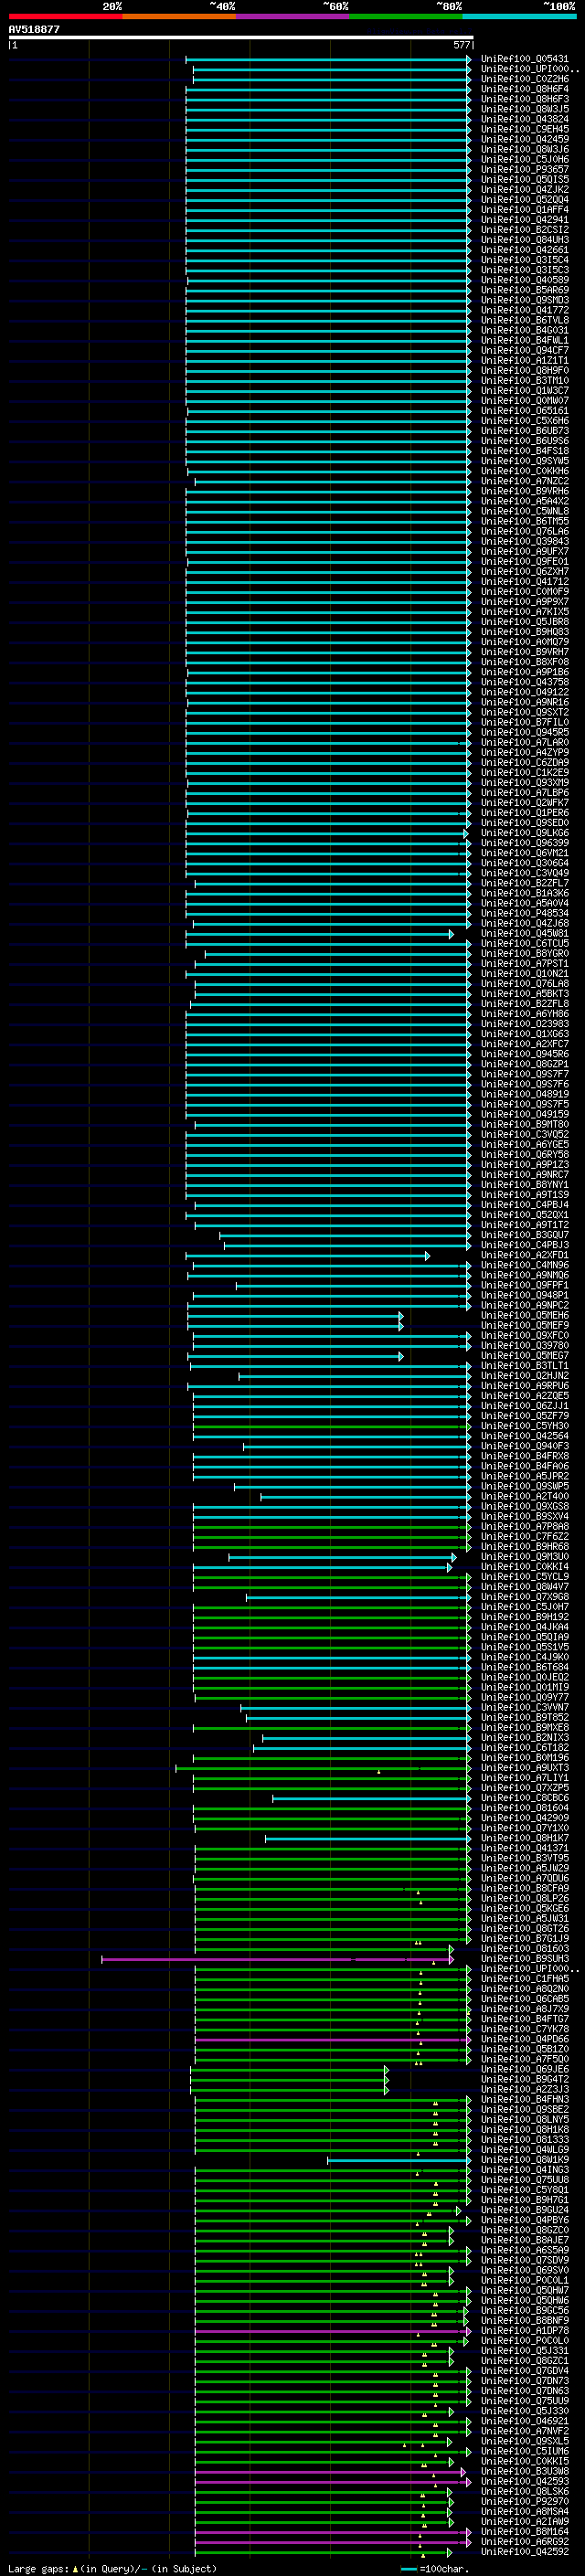Viewport: 585px width, 2576px height.
Task: Select hit label UniRef100_Q8W1K9
Action: (525, 2160)
